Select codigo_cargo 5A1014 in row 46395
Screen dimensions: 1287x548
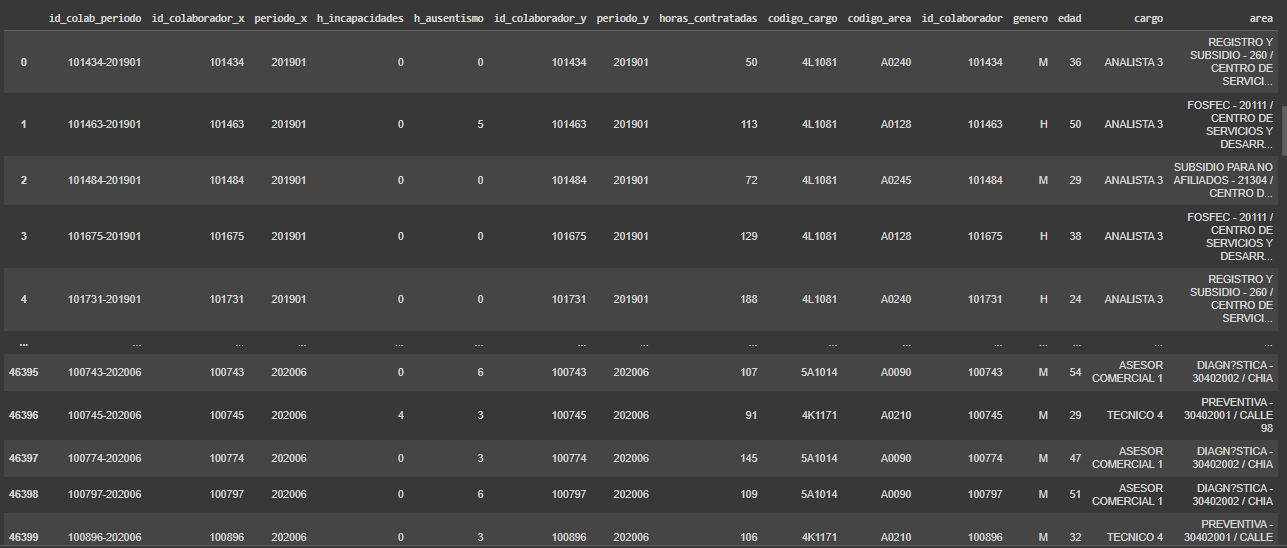point(819,372)
